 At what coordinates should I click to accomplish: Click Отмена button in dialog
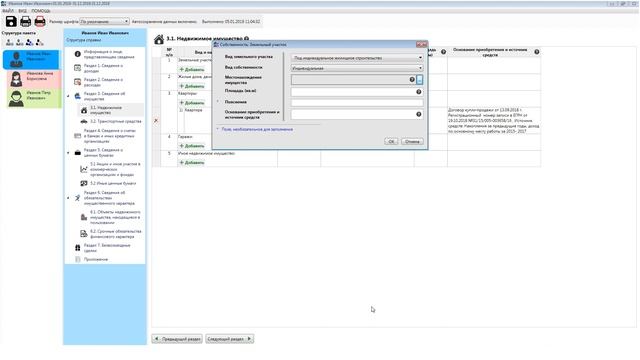412,141
